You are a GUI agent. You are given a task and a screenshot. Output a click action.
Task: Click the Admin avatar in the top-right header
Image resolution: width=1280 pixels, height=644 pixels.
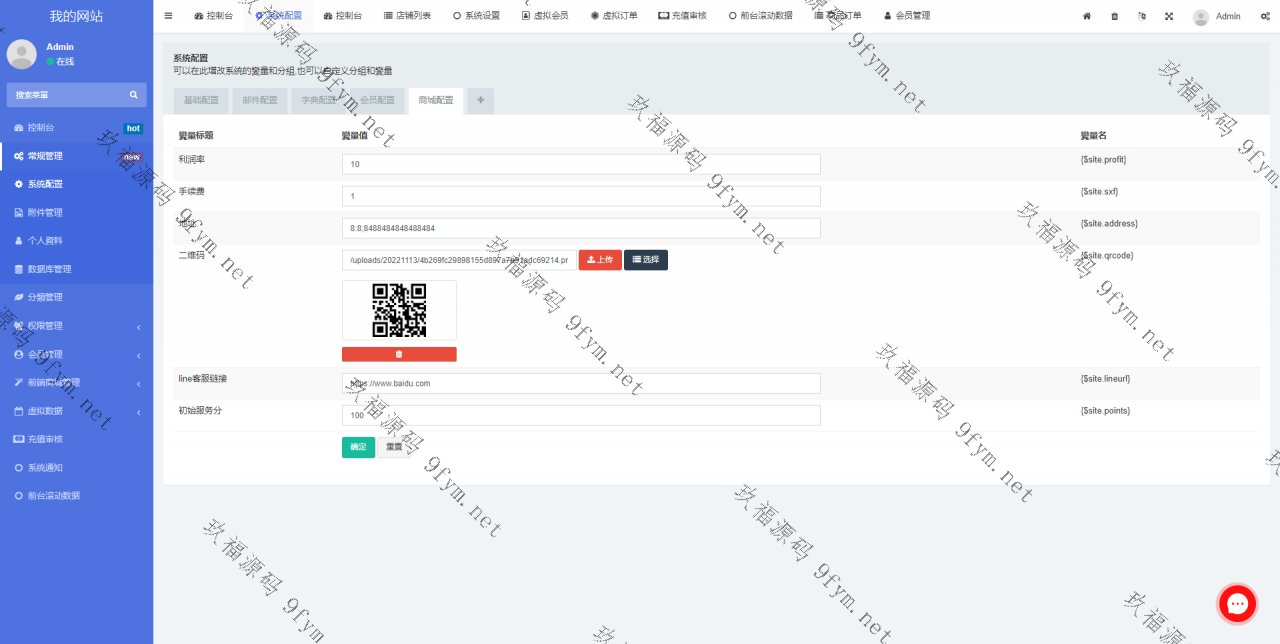click(1201, 16)
